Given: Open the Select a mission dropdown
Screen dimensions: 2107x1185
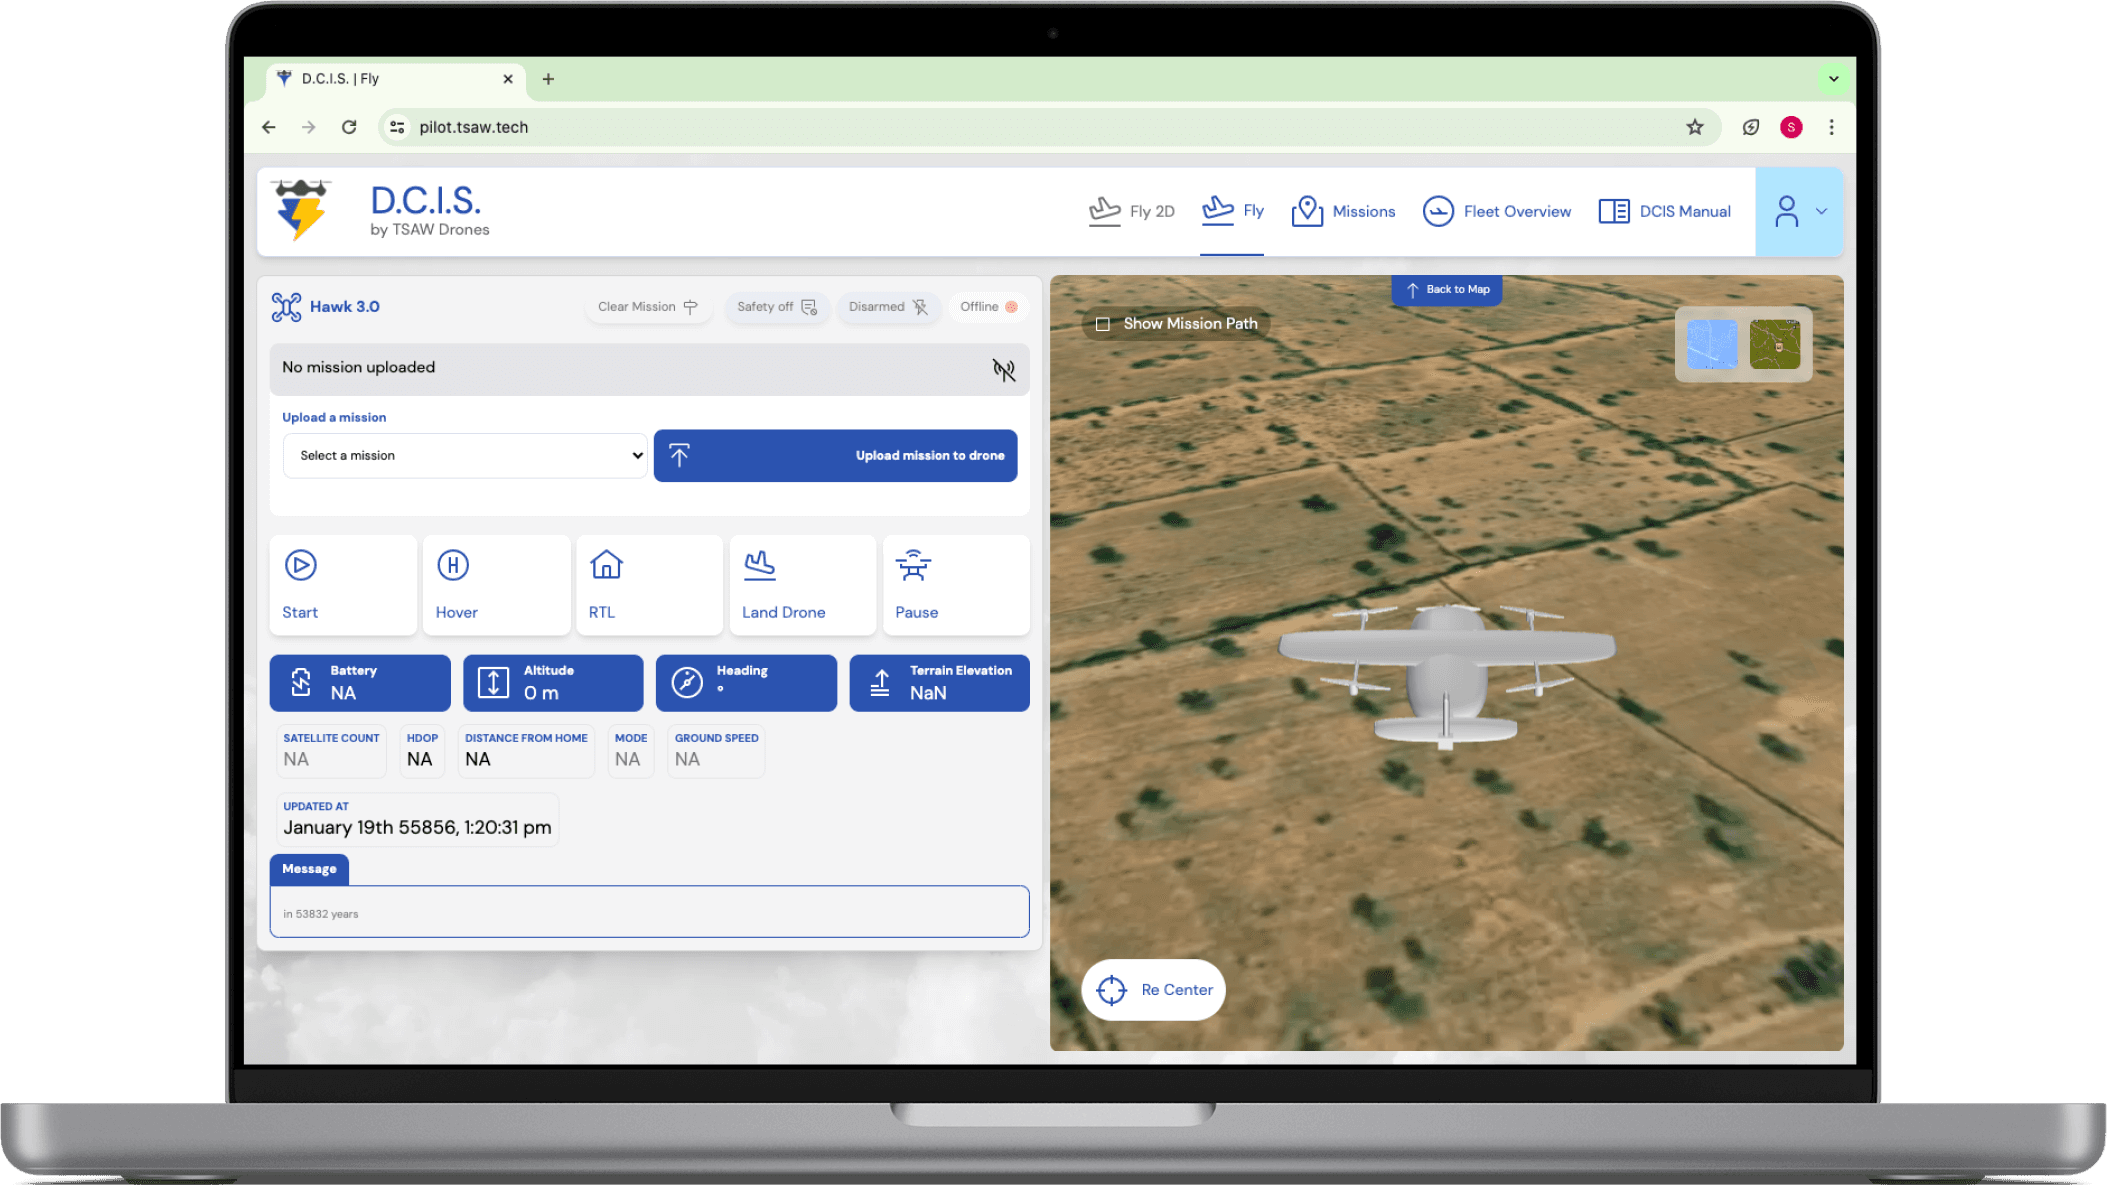Looking at the screenshot, I should (x=466, y=456).
